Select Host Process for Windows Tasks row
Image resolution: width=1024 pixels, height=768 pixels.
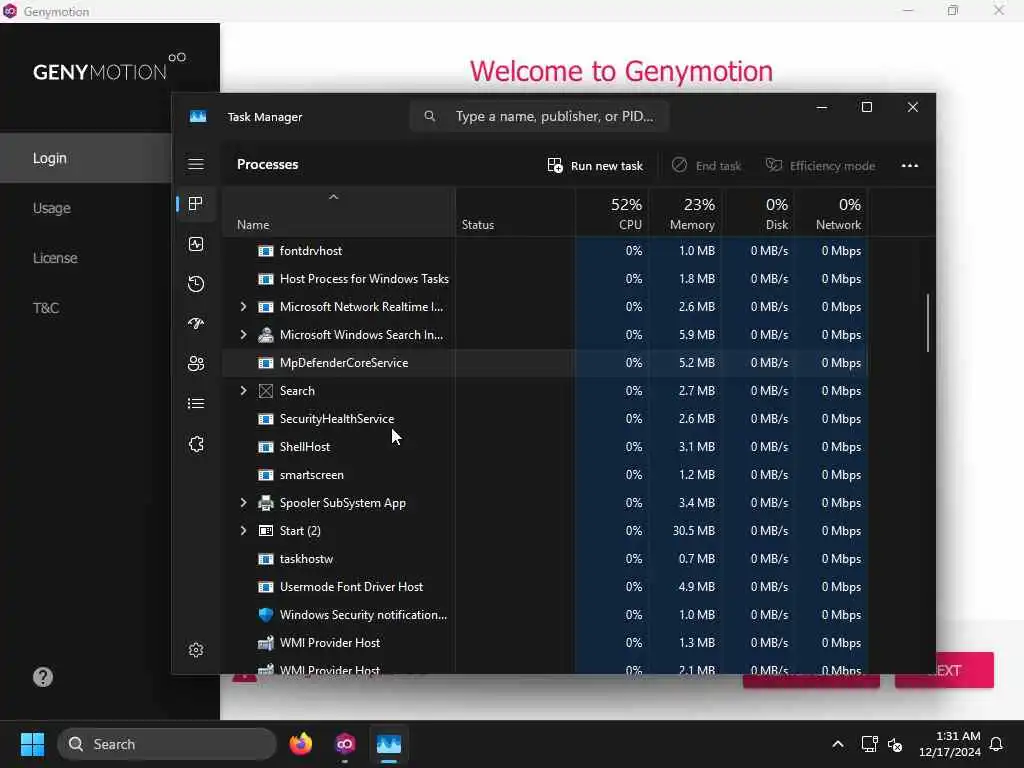coord(545,279)
